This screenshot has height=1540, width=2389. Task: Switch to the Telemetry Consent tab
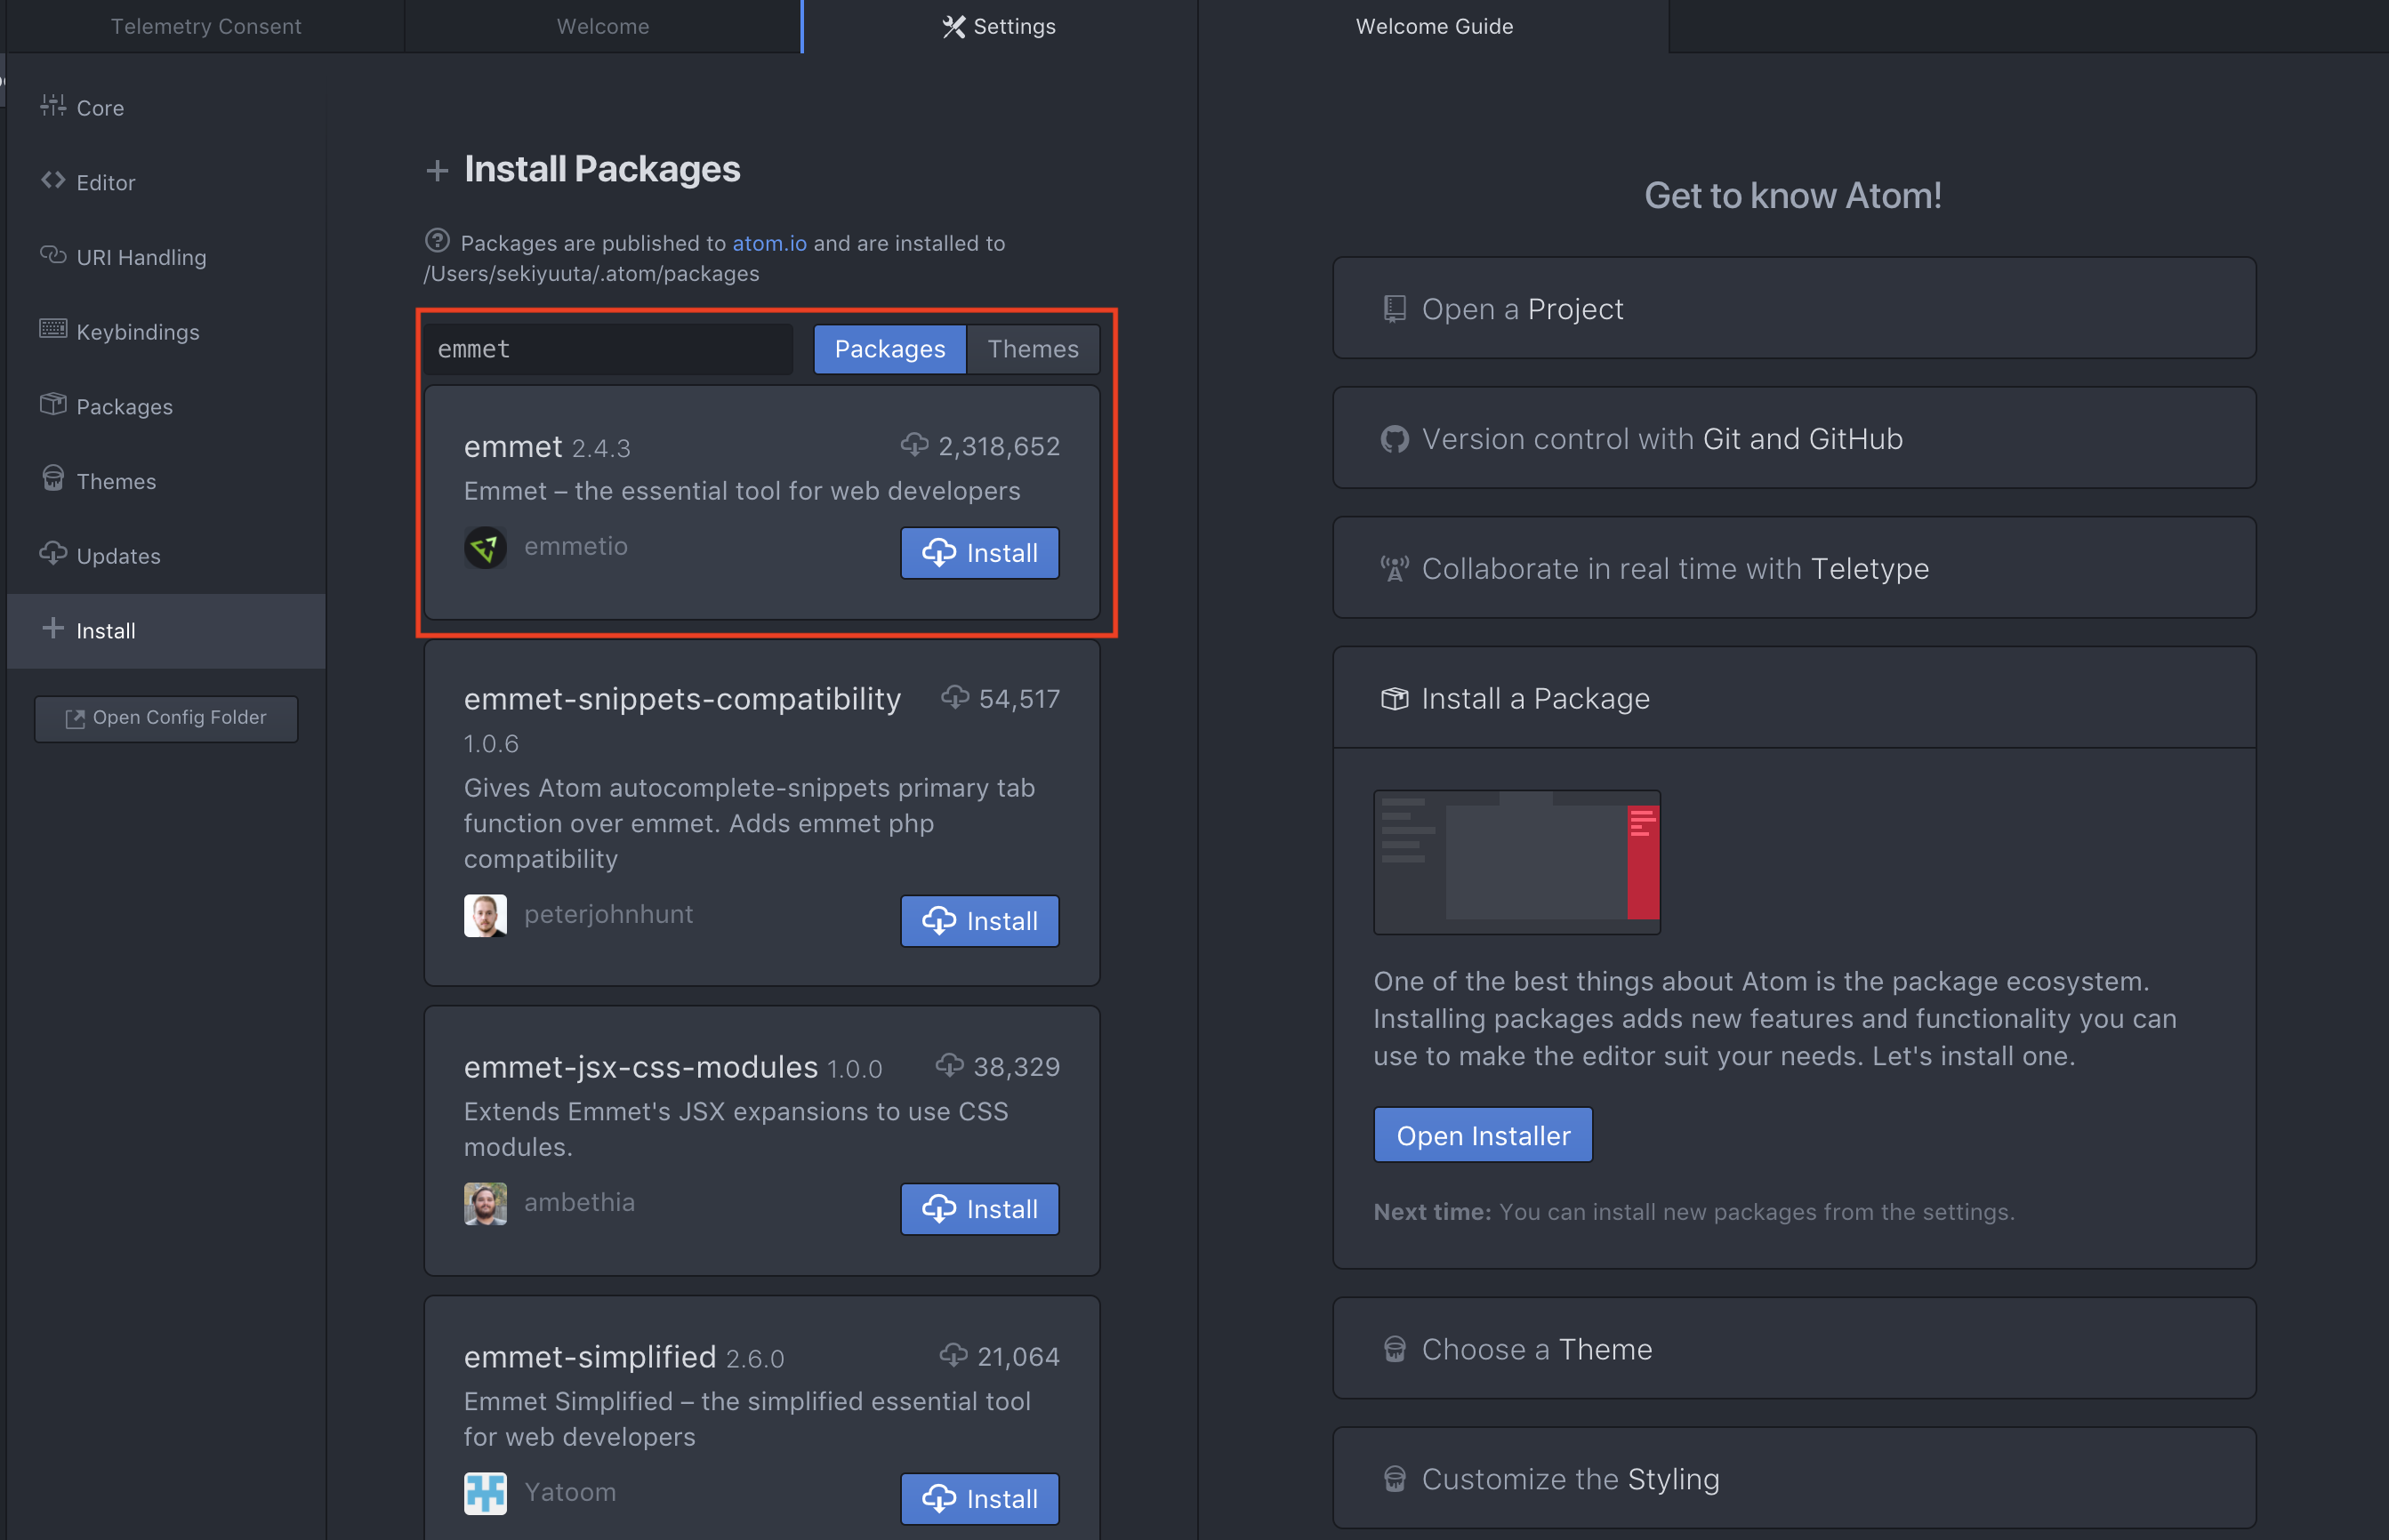pyautogui.click(x=205, y=26)
